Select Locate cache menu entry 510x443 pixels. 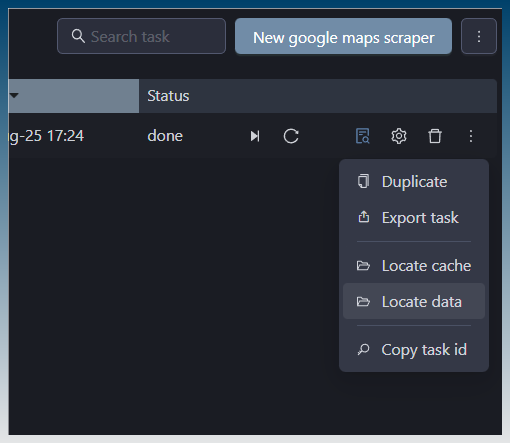click(x=414, y=266)
